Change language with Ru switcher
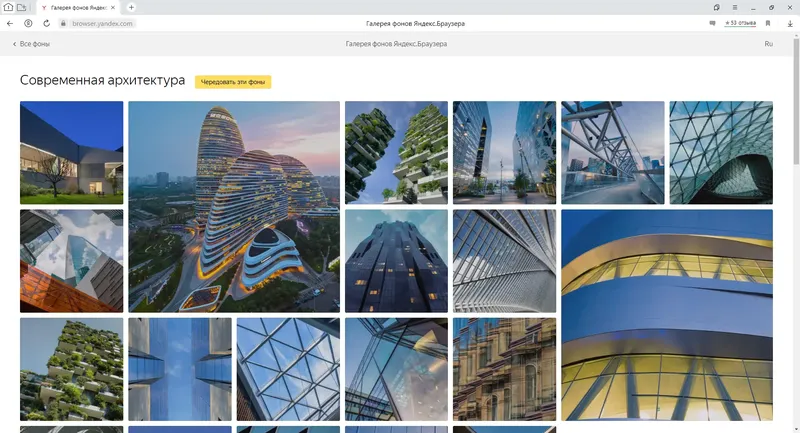800x433 pixels. tap(768, 44)
